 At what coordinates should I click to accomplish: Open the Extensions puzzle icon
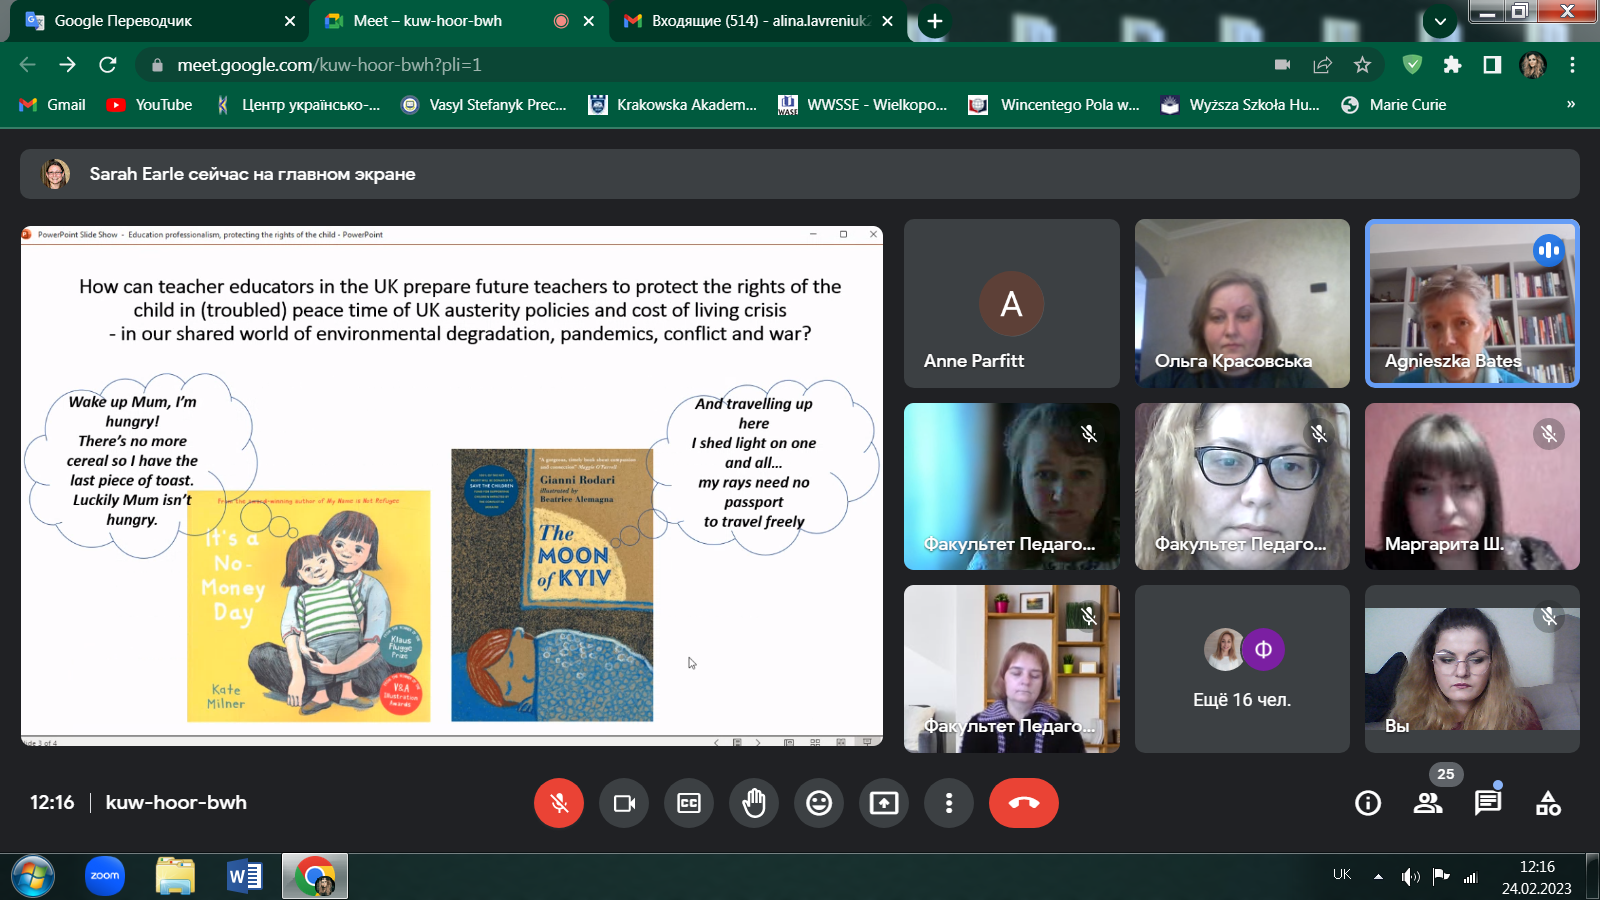1452,65
